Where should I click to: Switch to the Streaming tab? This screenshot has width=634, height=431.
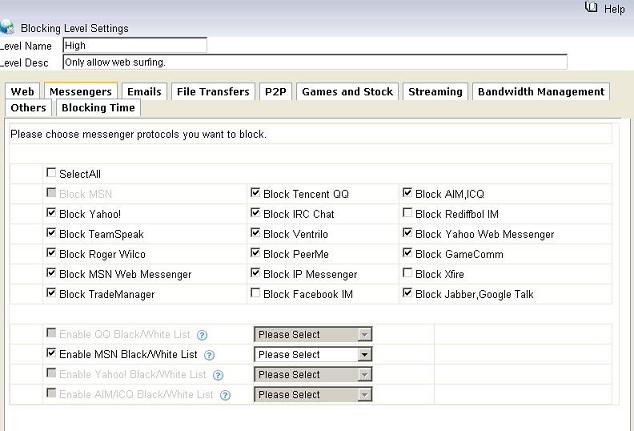[x=435, y=91]
